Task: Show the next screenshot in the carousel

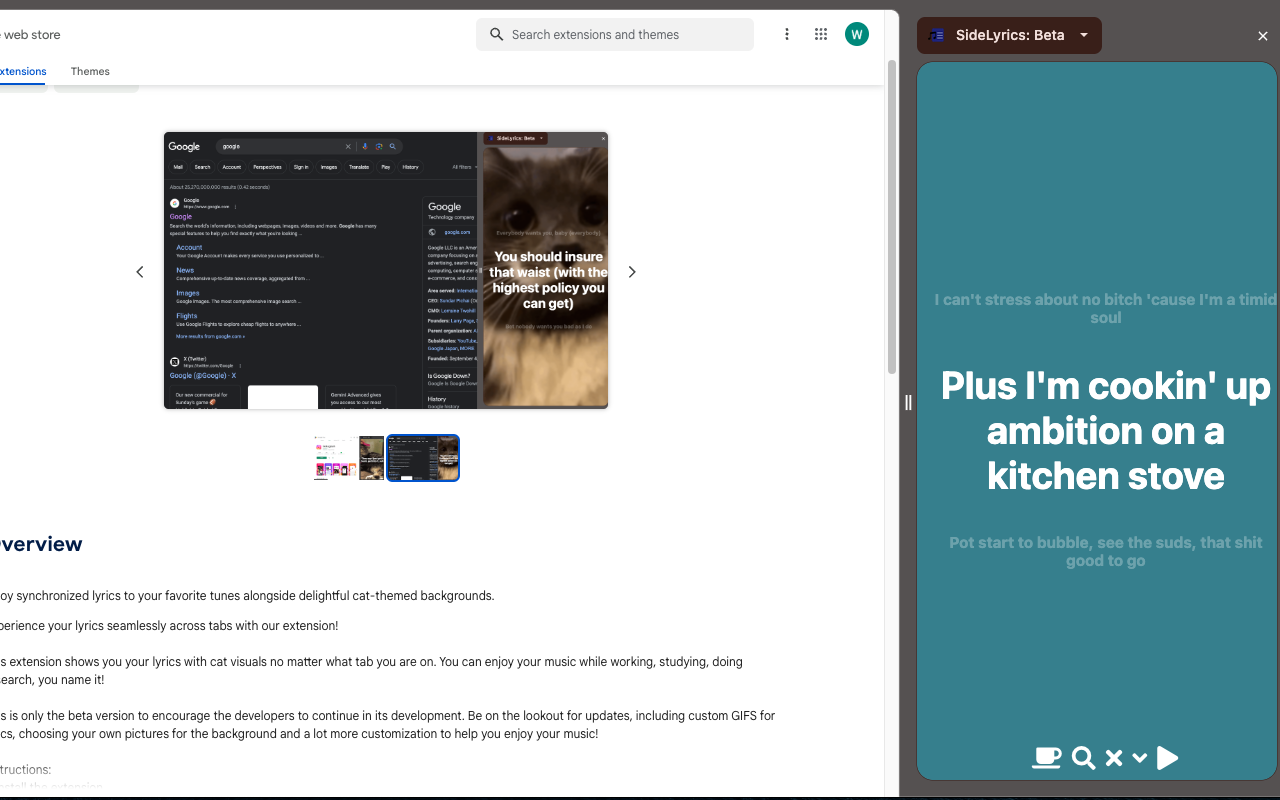Action: pyautogui.click(x=632, y=272)
